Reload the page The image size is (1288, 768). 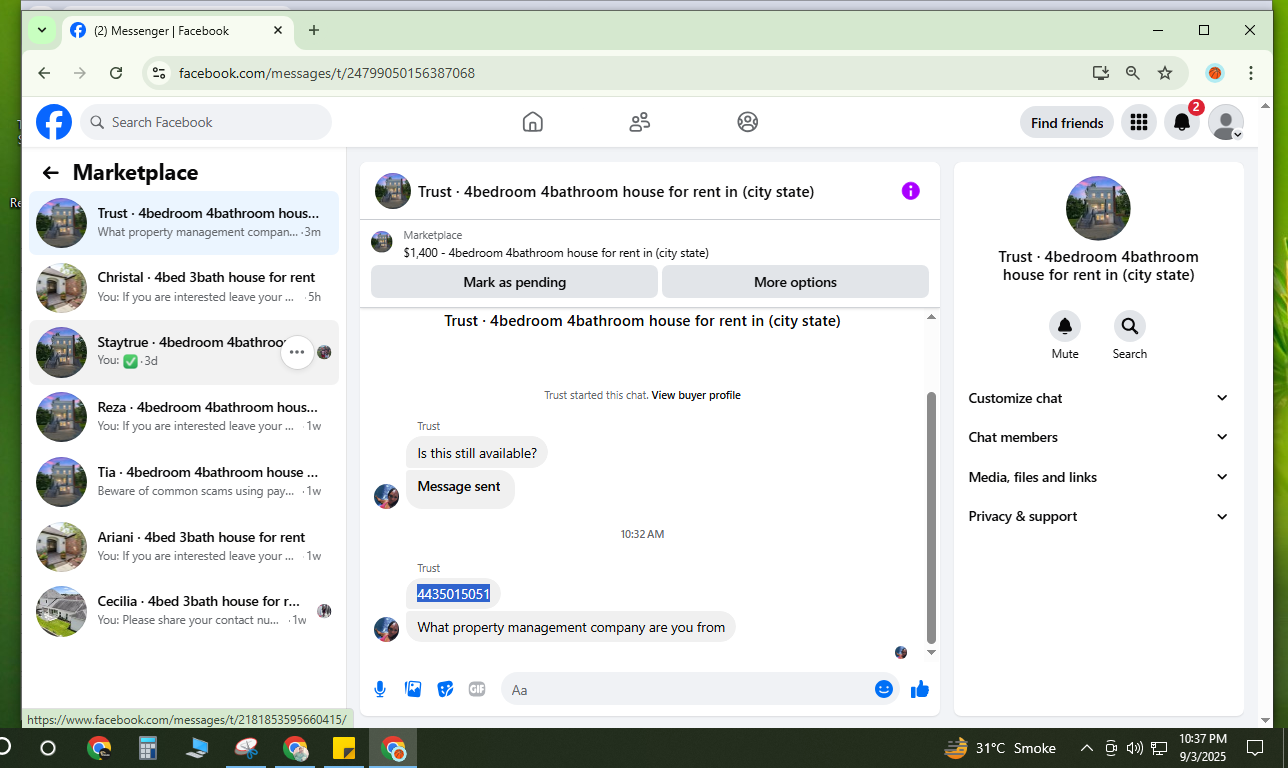(x=116, y=73)
